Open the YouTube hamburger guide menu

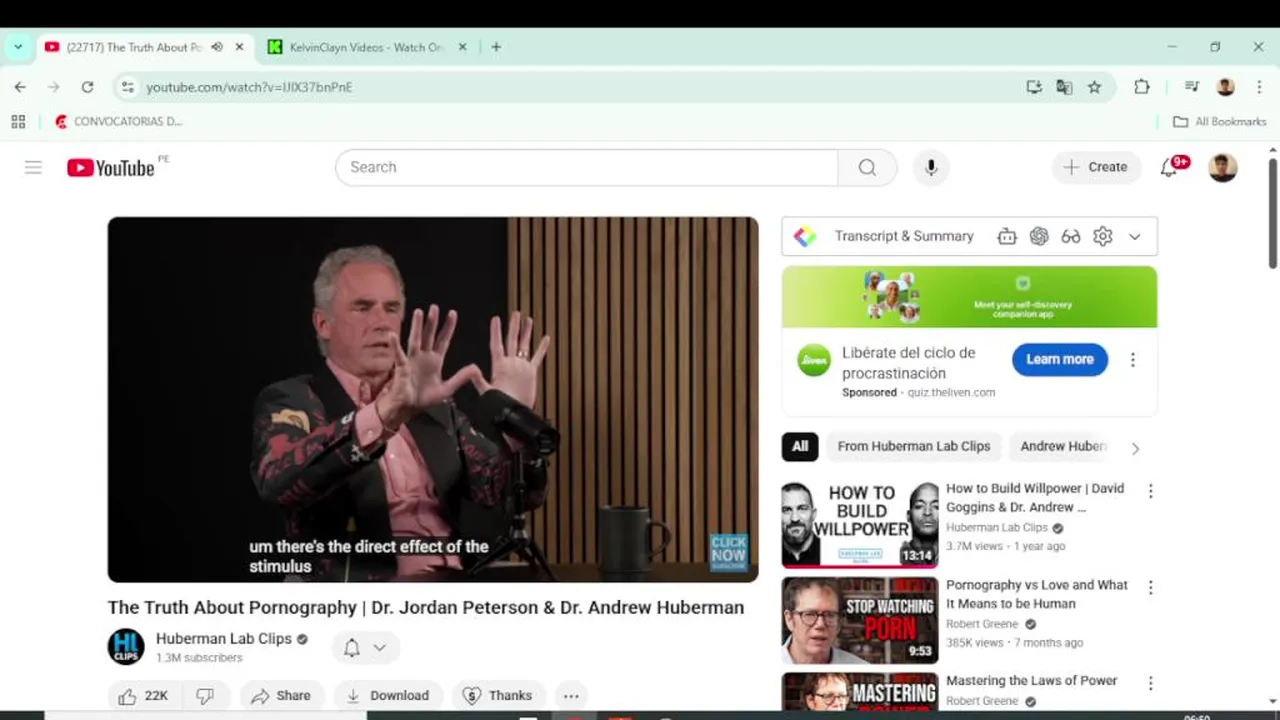33,167
